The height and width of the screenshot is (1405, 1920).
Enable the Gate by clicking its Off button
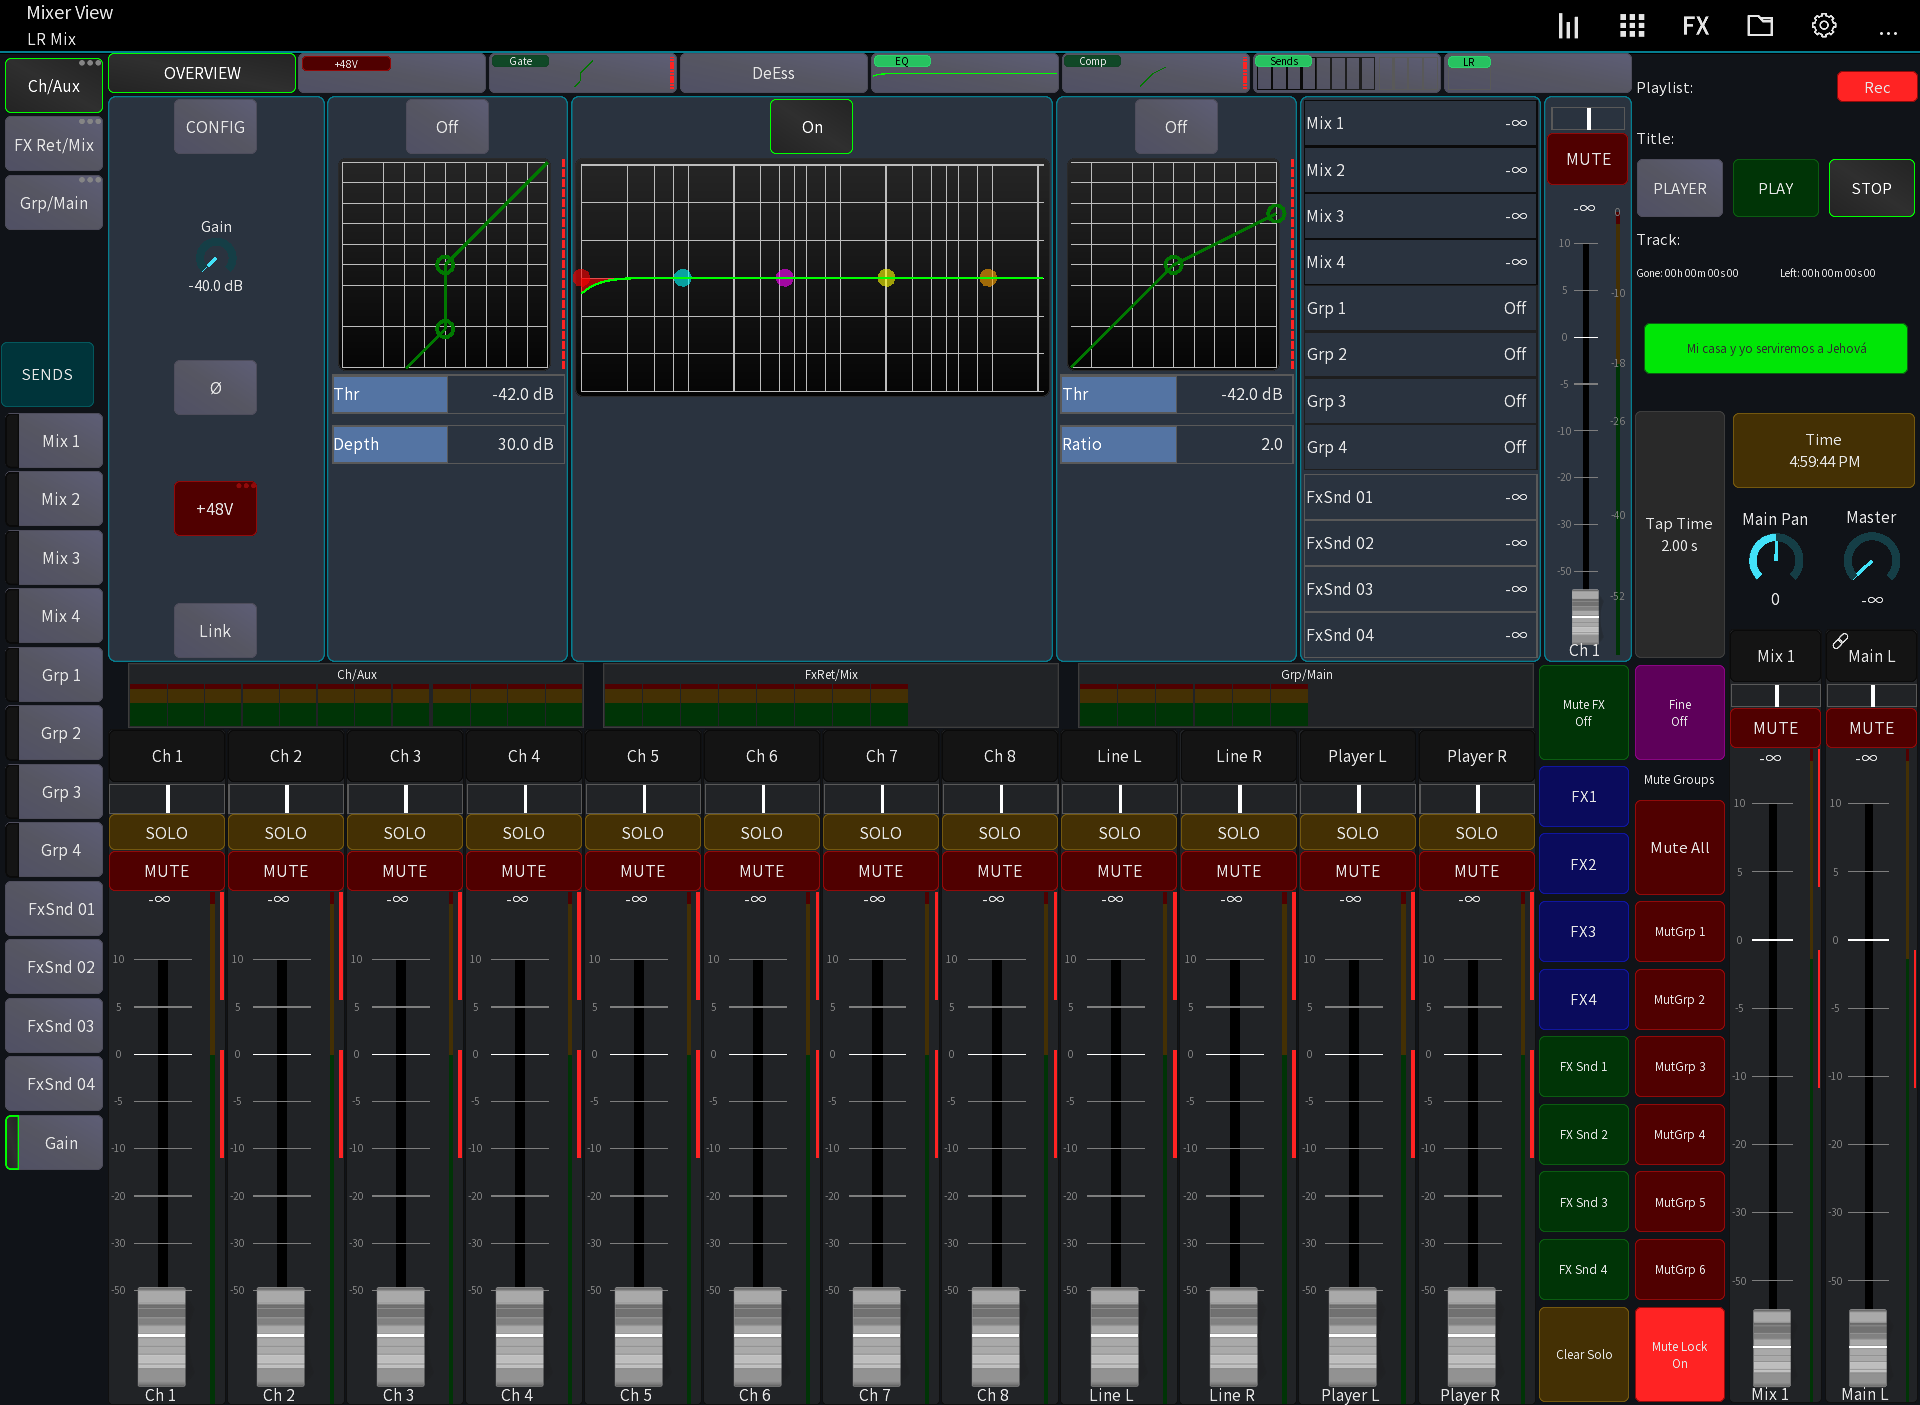(446, 126)
